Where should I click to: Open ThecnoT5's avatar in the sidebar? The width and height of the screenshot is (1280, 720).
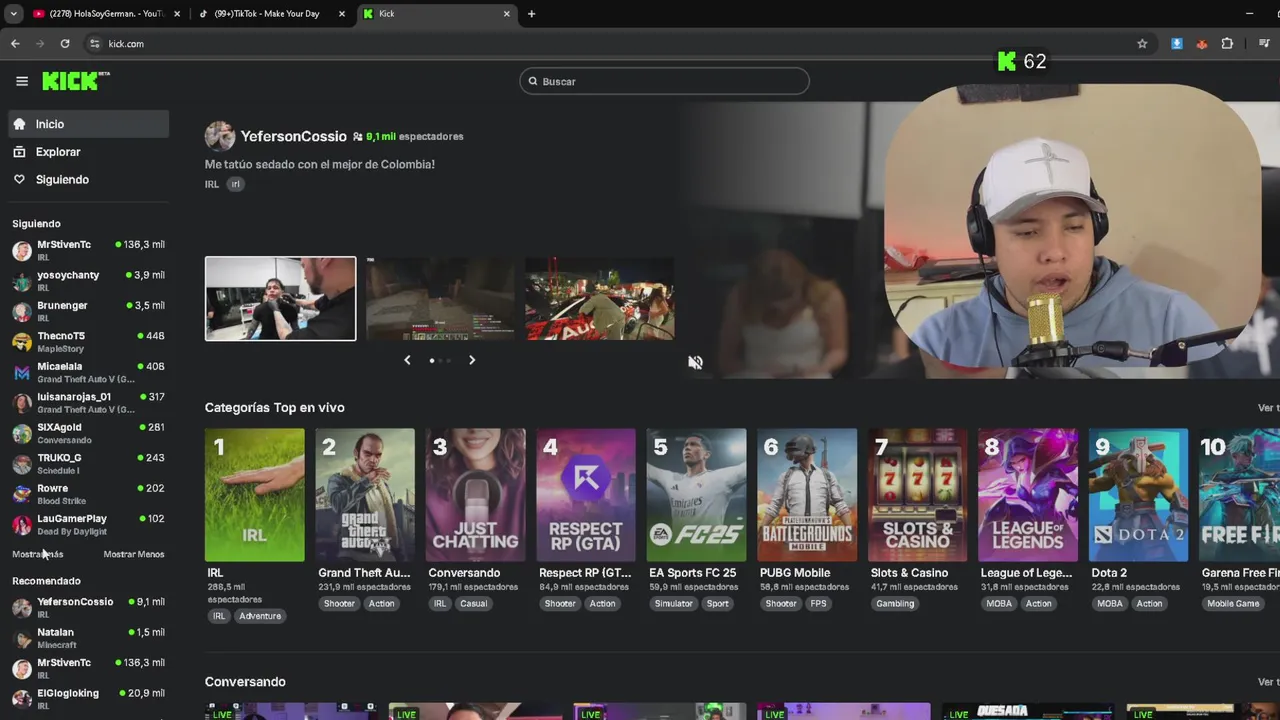pyautogui.click(x=22, y=342)
